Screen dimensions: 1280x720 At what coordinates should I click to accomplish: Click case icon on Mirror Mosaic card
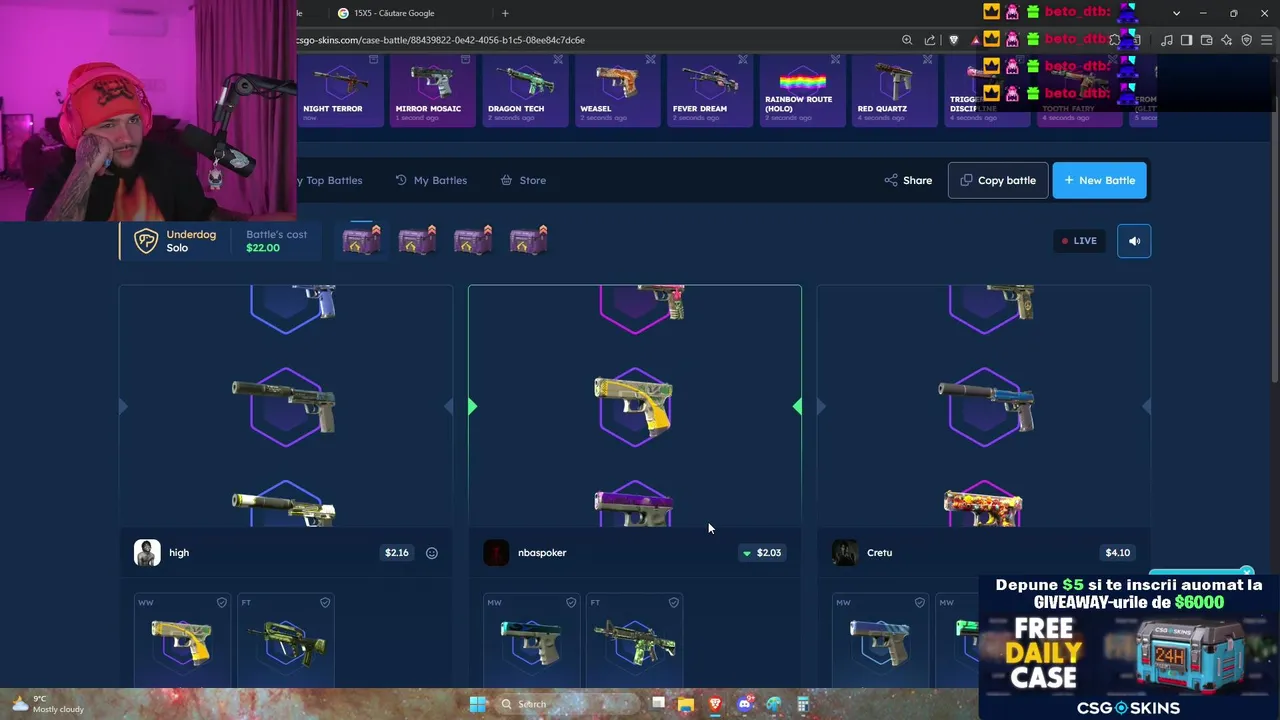[466, 60]
